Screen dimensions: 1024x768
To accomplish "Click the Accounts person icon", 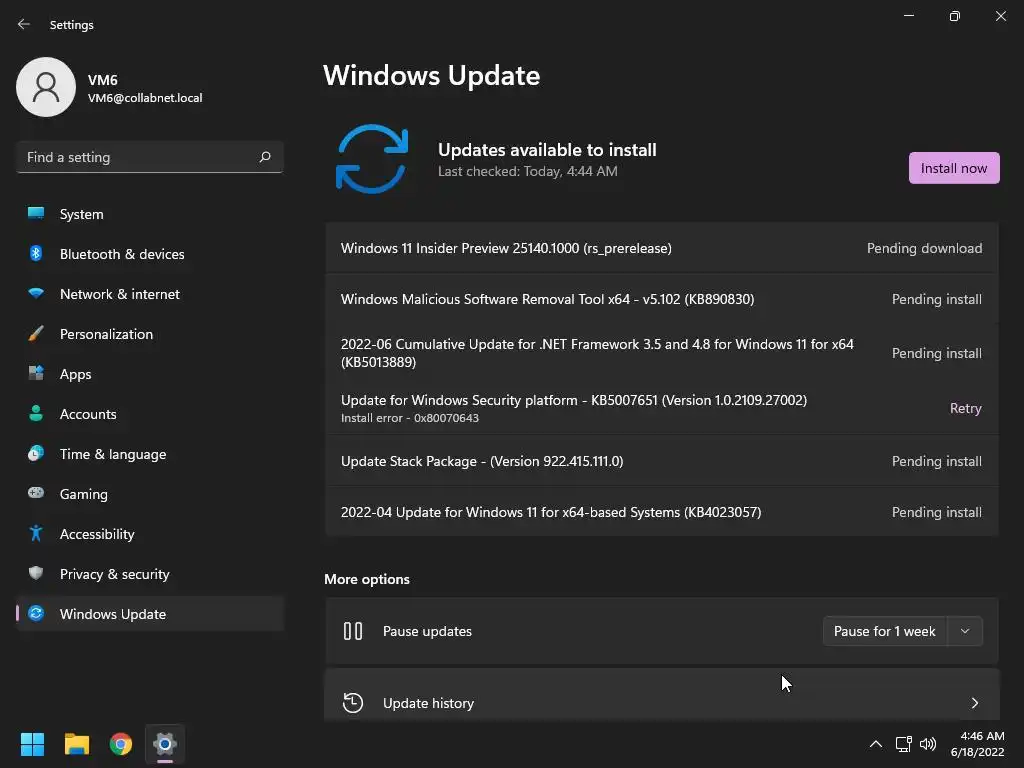I will (36, 413).
